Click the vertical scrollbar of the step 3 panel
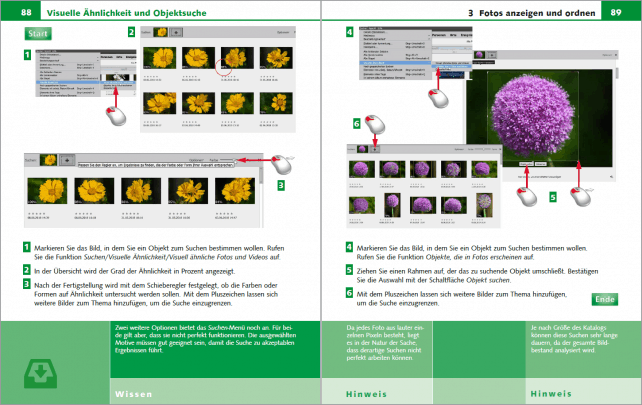 coord(261,175)
